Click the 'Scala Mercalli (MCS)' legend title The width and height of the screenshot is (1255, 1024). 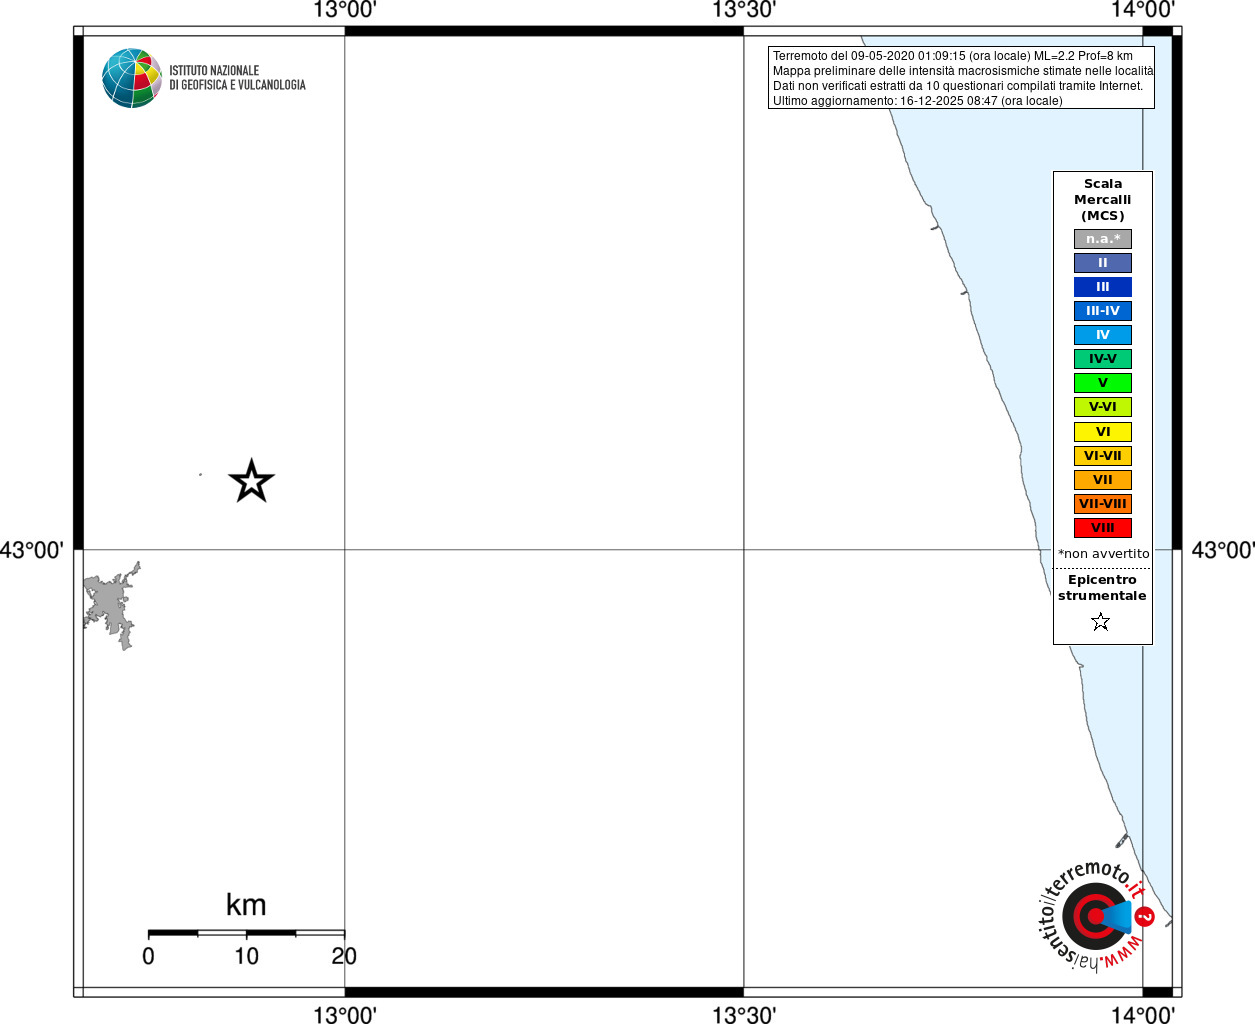point(1103,199)
